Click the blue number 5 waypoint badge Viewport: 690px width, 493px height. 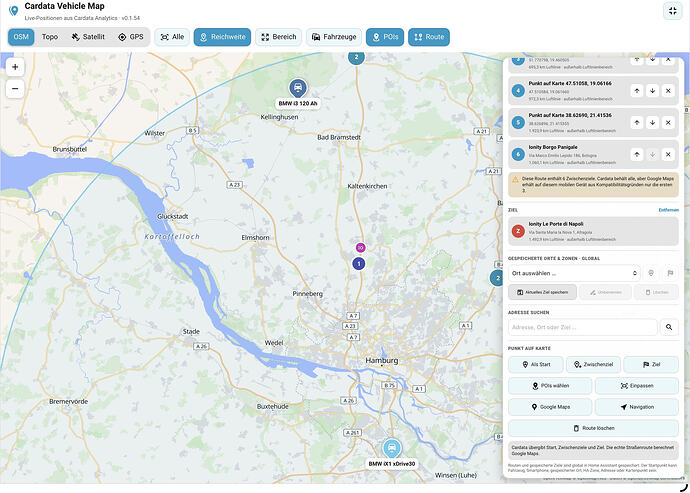[518, 122]
